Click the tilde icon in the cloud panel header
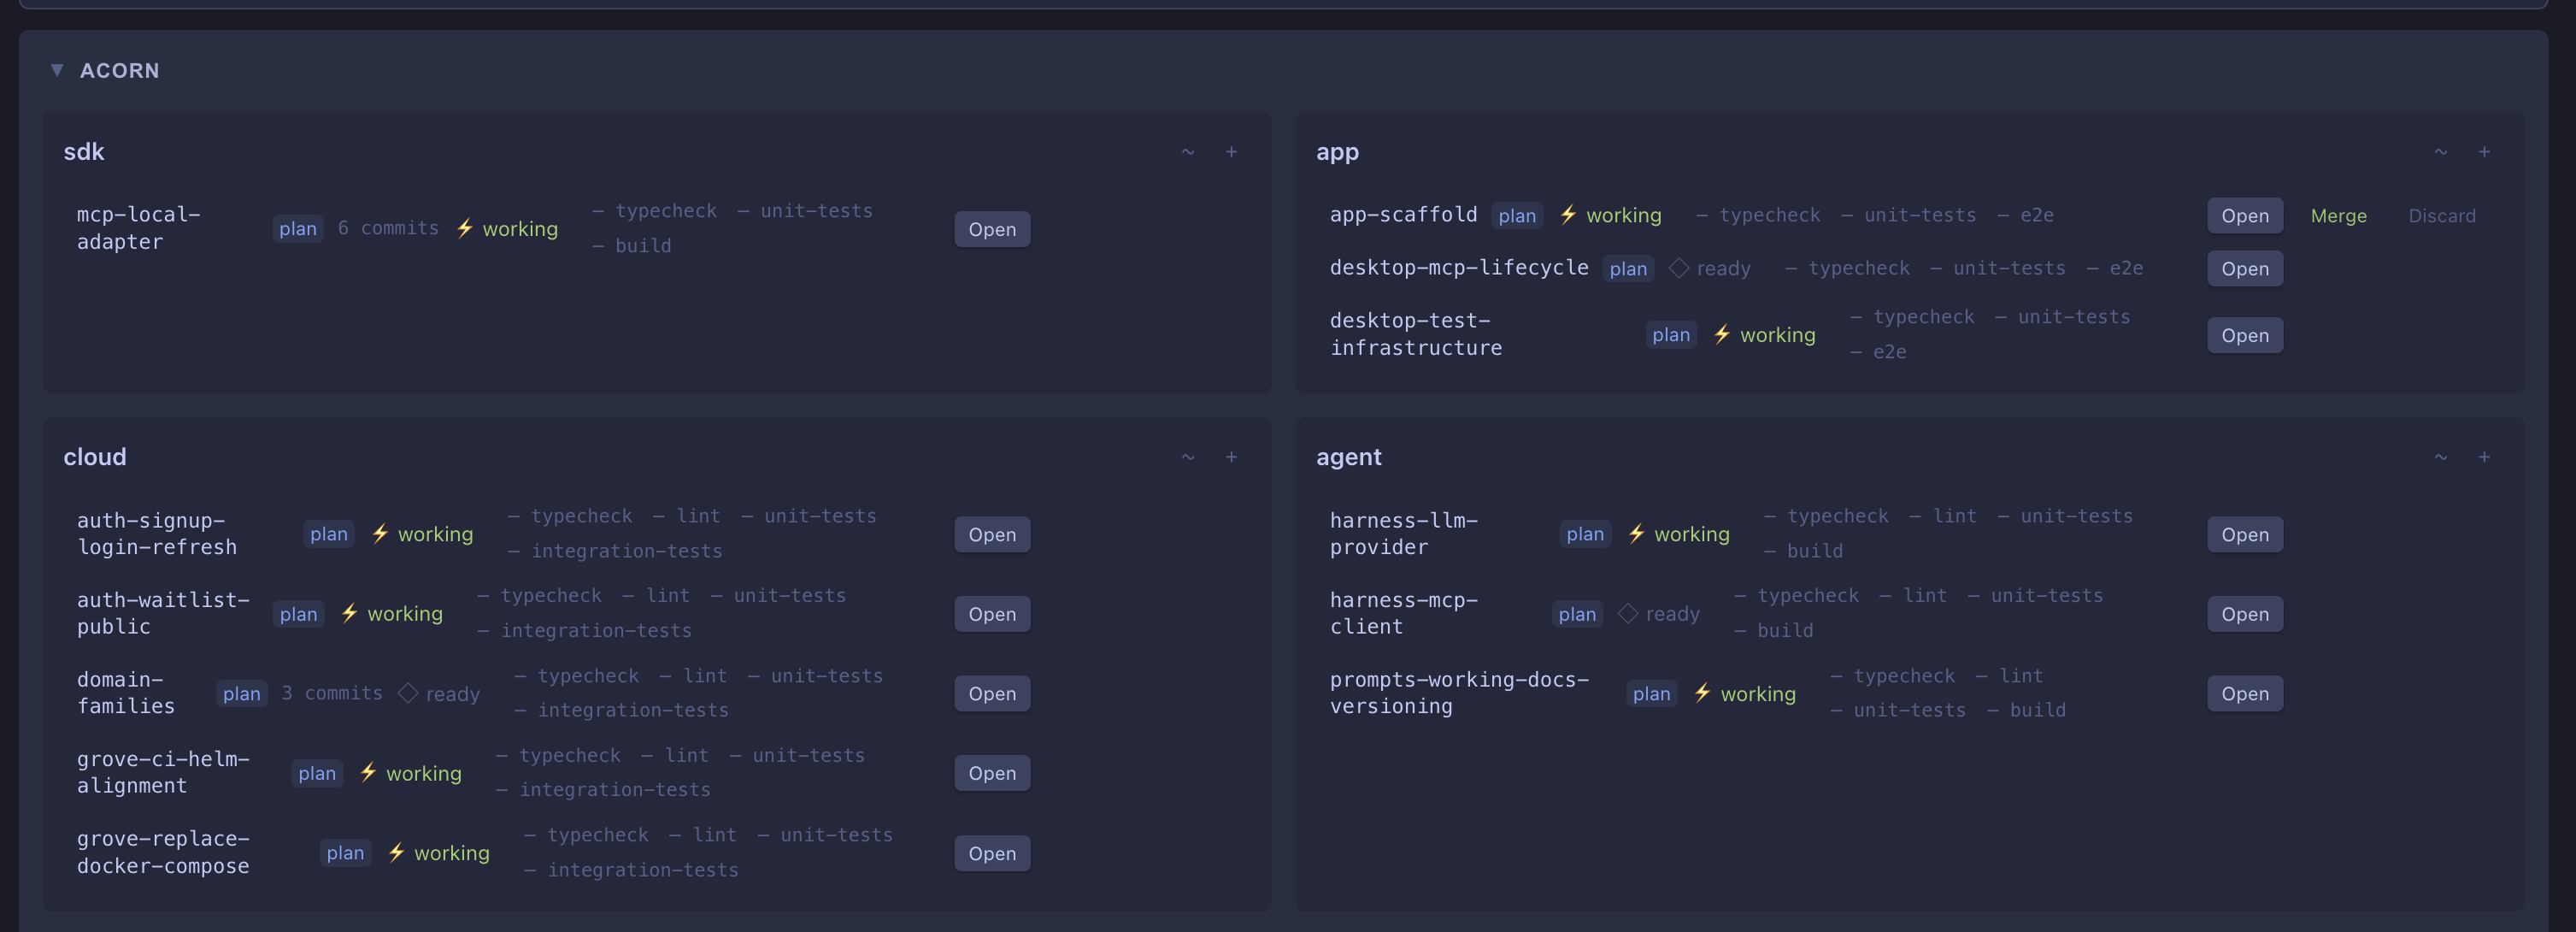 click(1188, 457)
